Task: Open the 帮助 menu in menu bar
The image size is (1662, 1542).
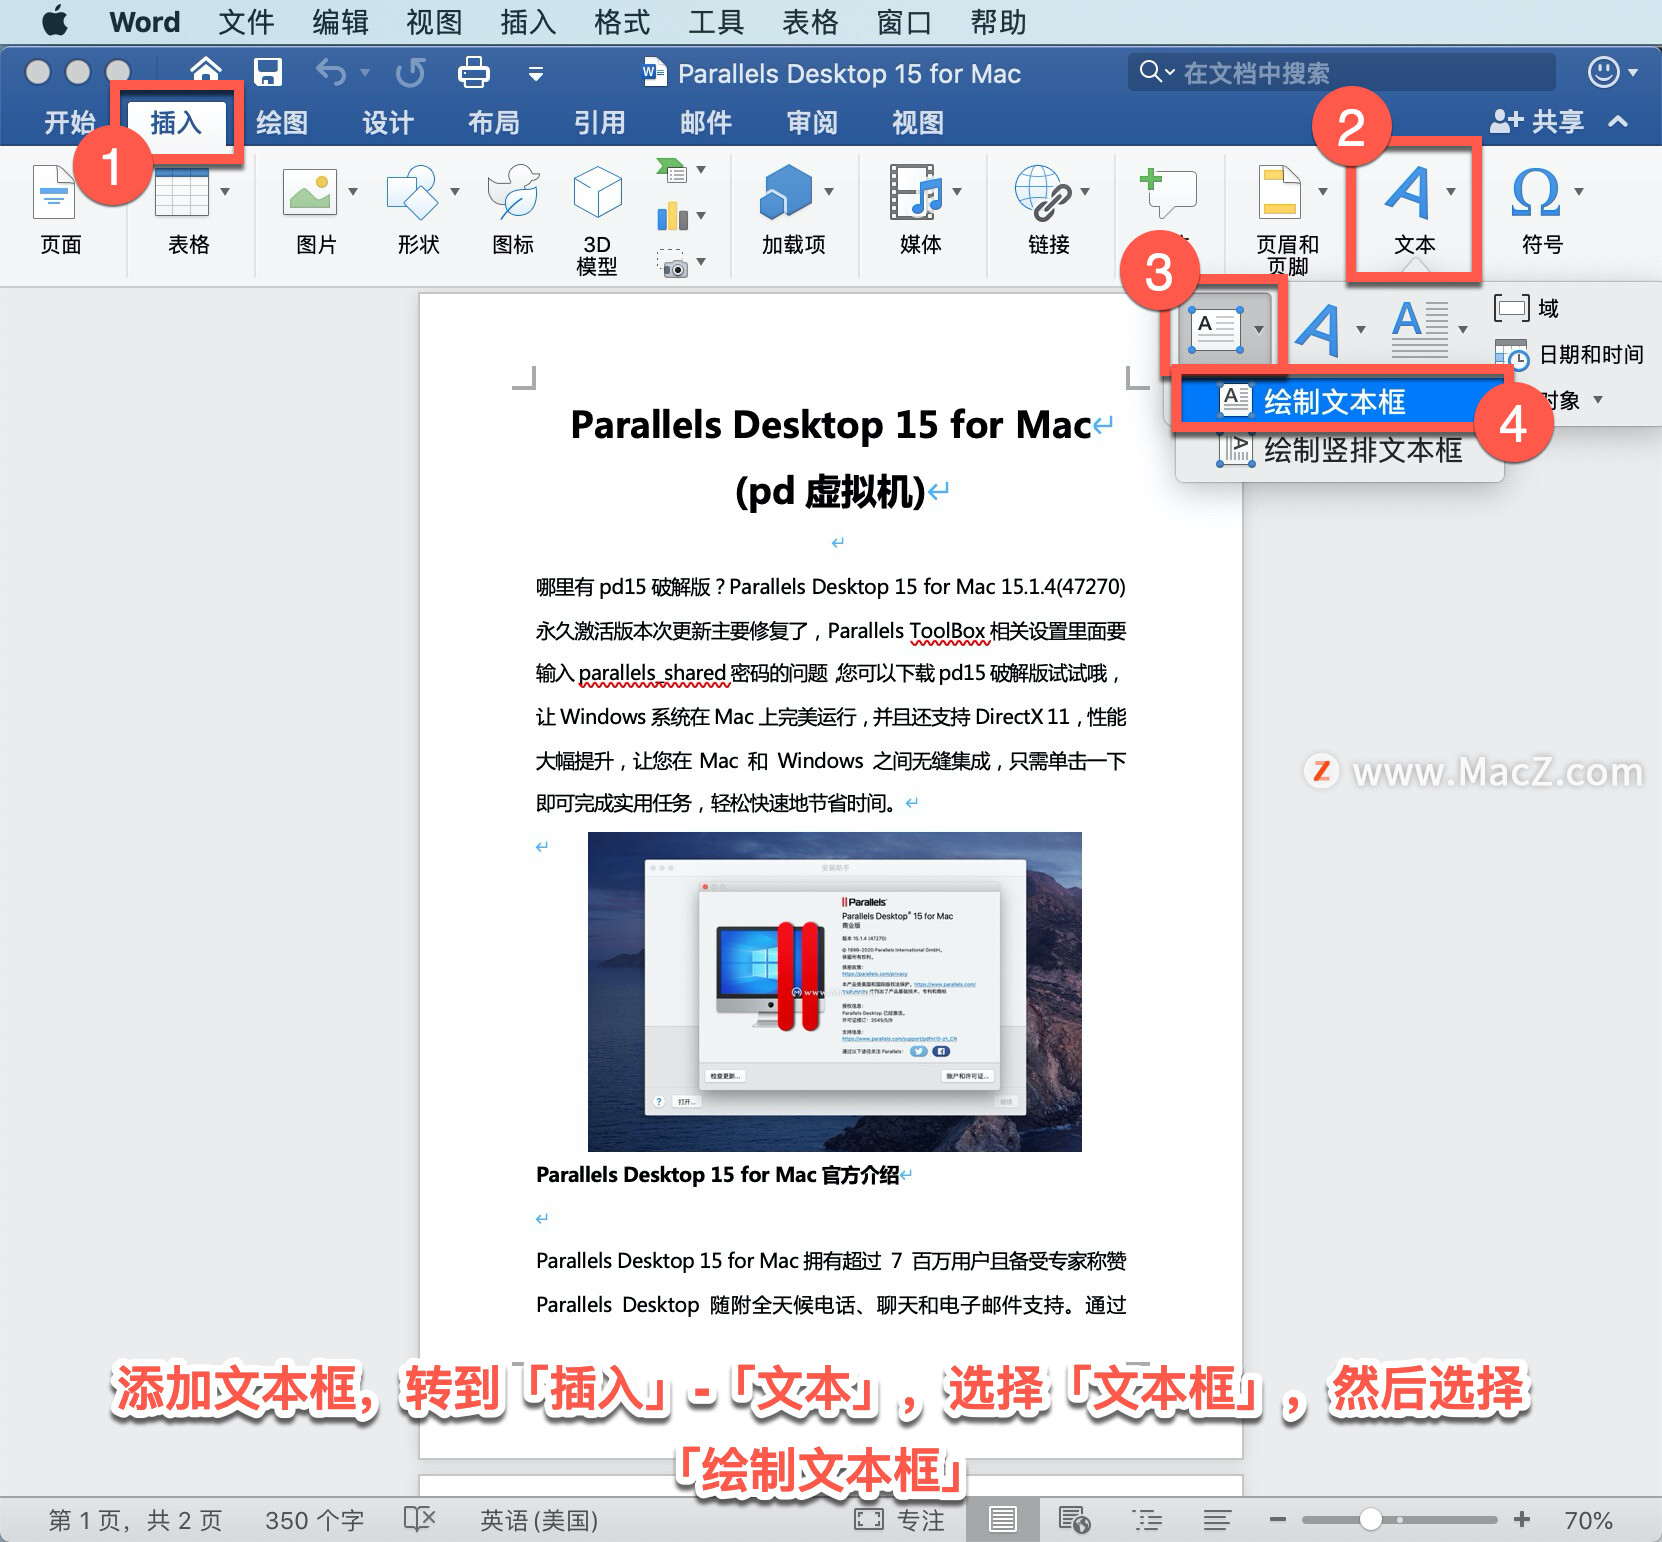Action: [998, 21]
